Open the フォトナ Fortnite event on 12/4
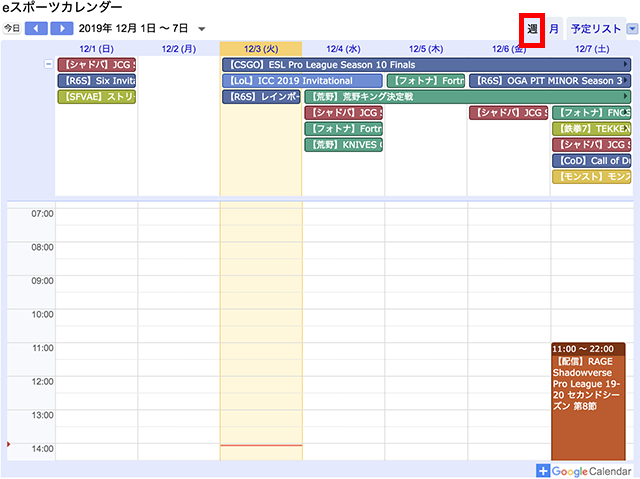This screenshot has height=479, width=640. tap(344, 129)
